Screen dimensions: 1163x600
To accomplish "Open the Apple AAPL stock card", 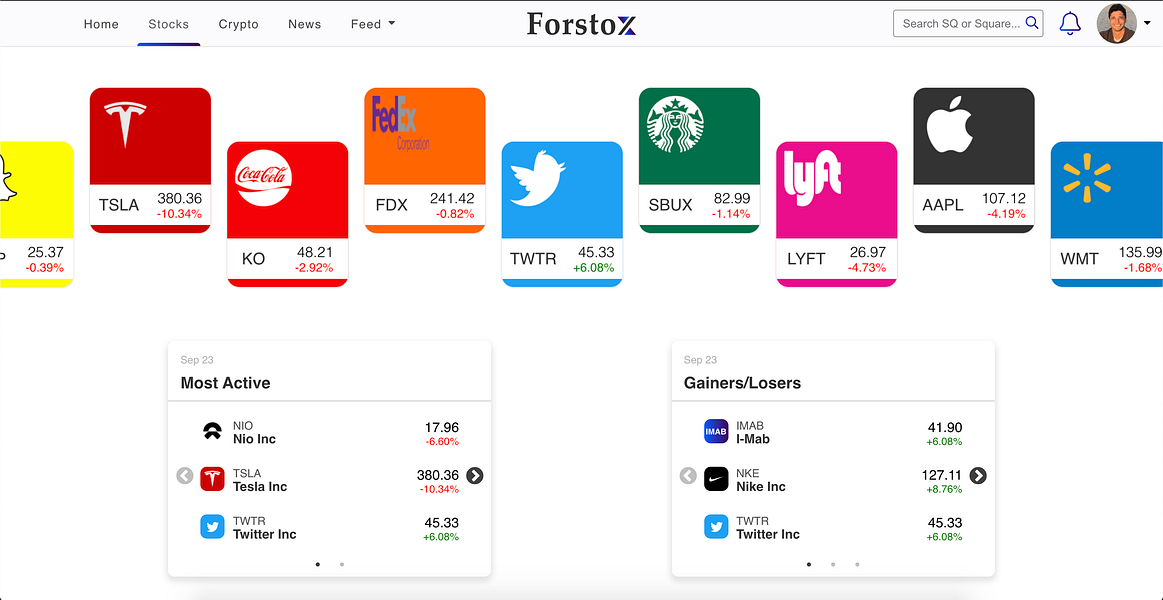I will pos(973,160).
